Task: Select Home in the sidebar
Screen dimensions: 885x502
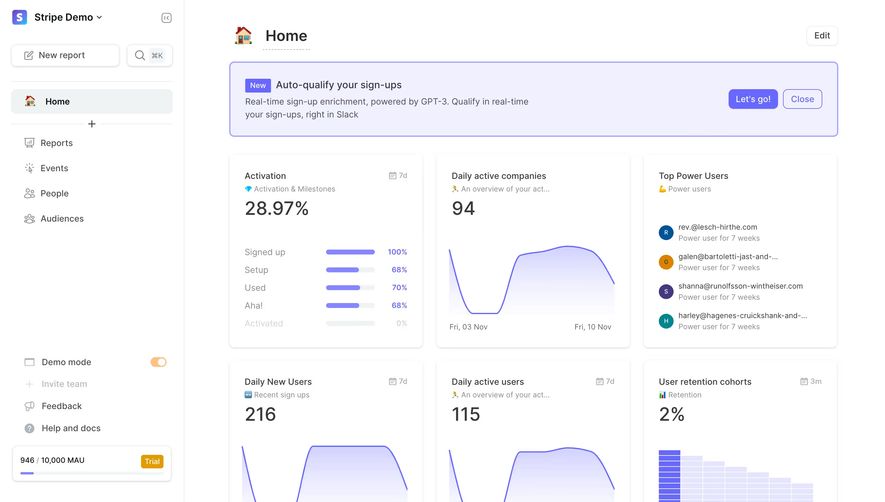Action: (92, 101)
